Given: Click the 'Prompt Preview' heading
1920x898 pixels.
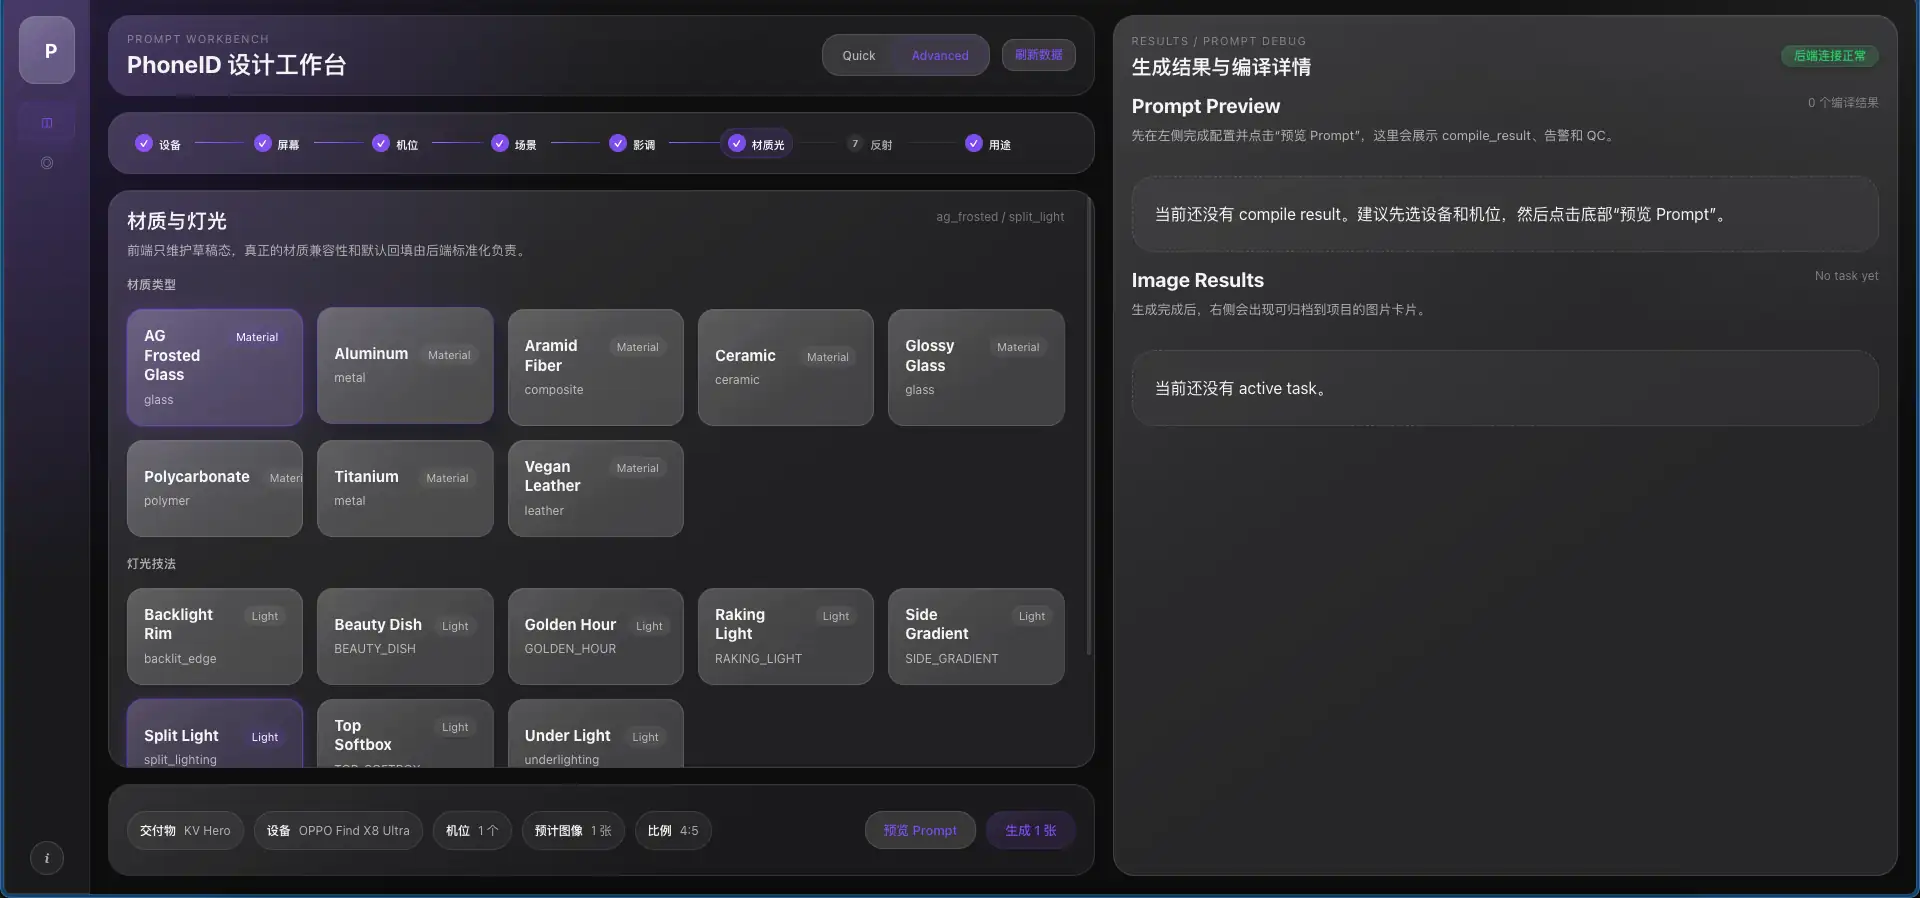Looking at the screenshot, I should click(x=1205, y=106).
